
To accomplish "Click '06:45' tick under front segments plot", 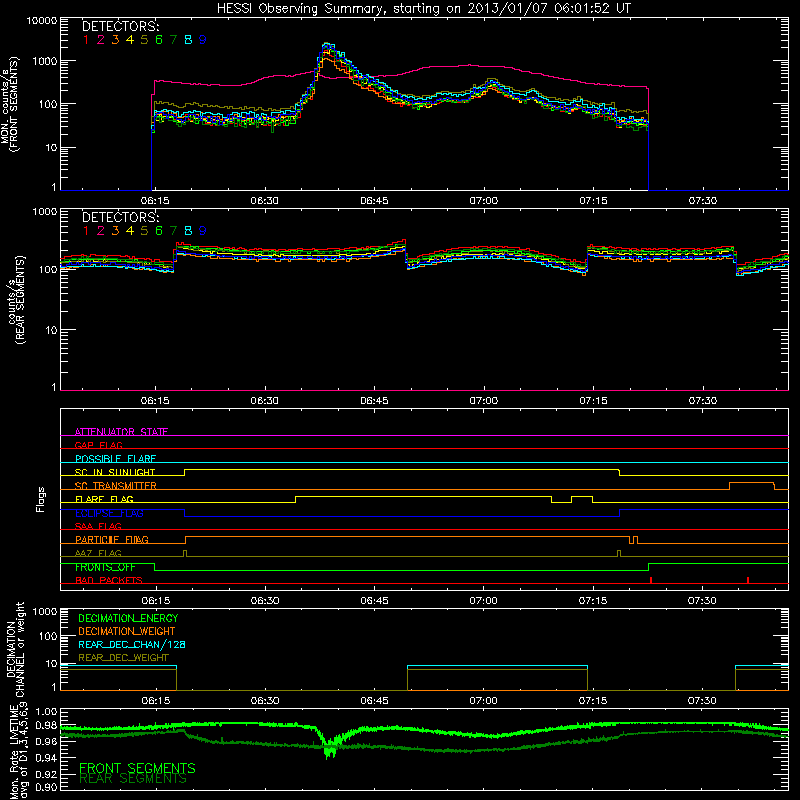I will (x=374, y=201).
